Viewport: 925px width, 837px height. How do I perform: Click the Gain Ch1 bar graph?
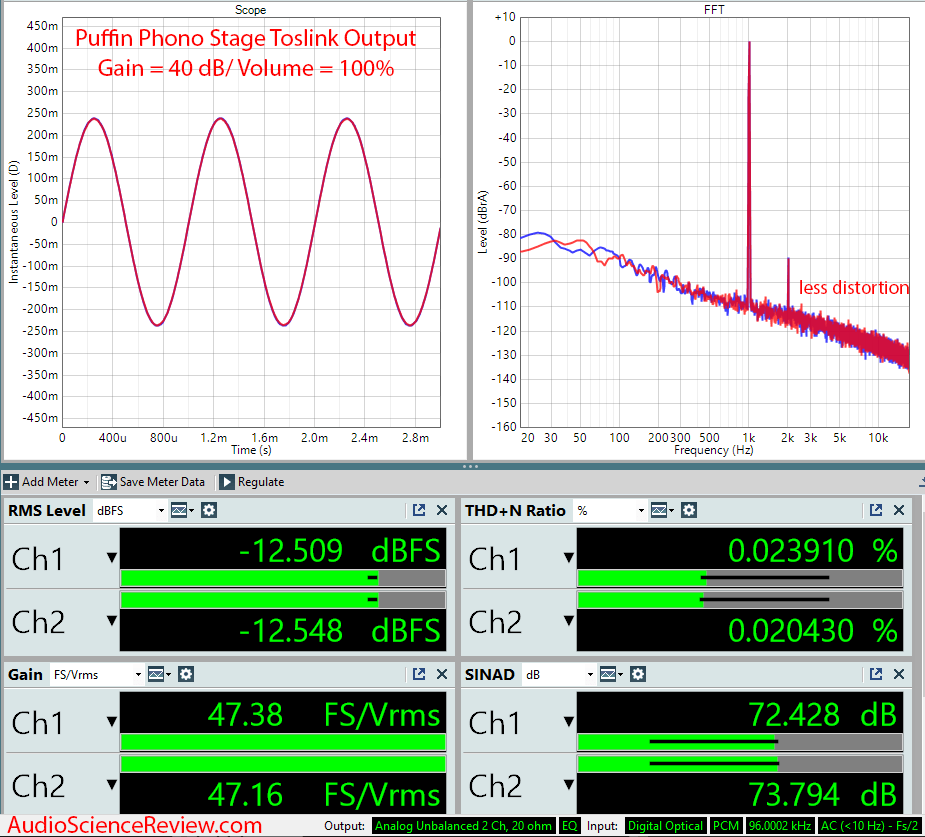click(283, 742)
